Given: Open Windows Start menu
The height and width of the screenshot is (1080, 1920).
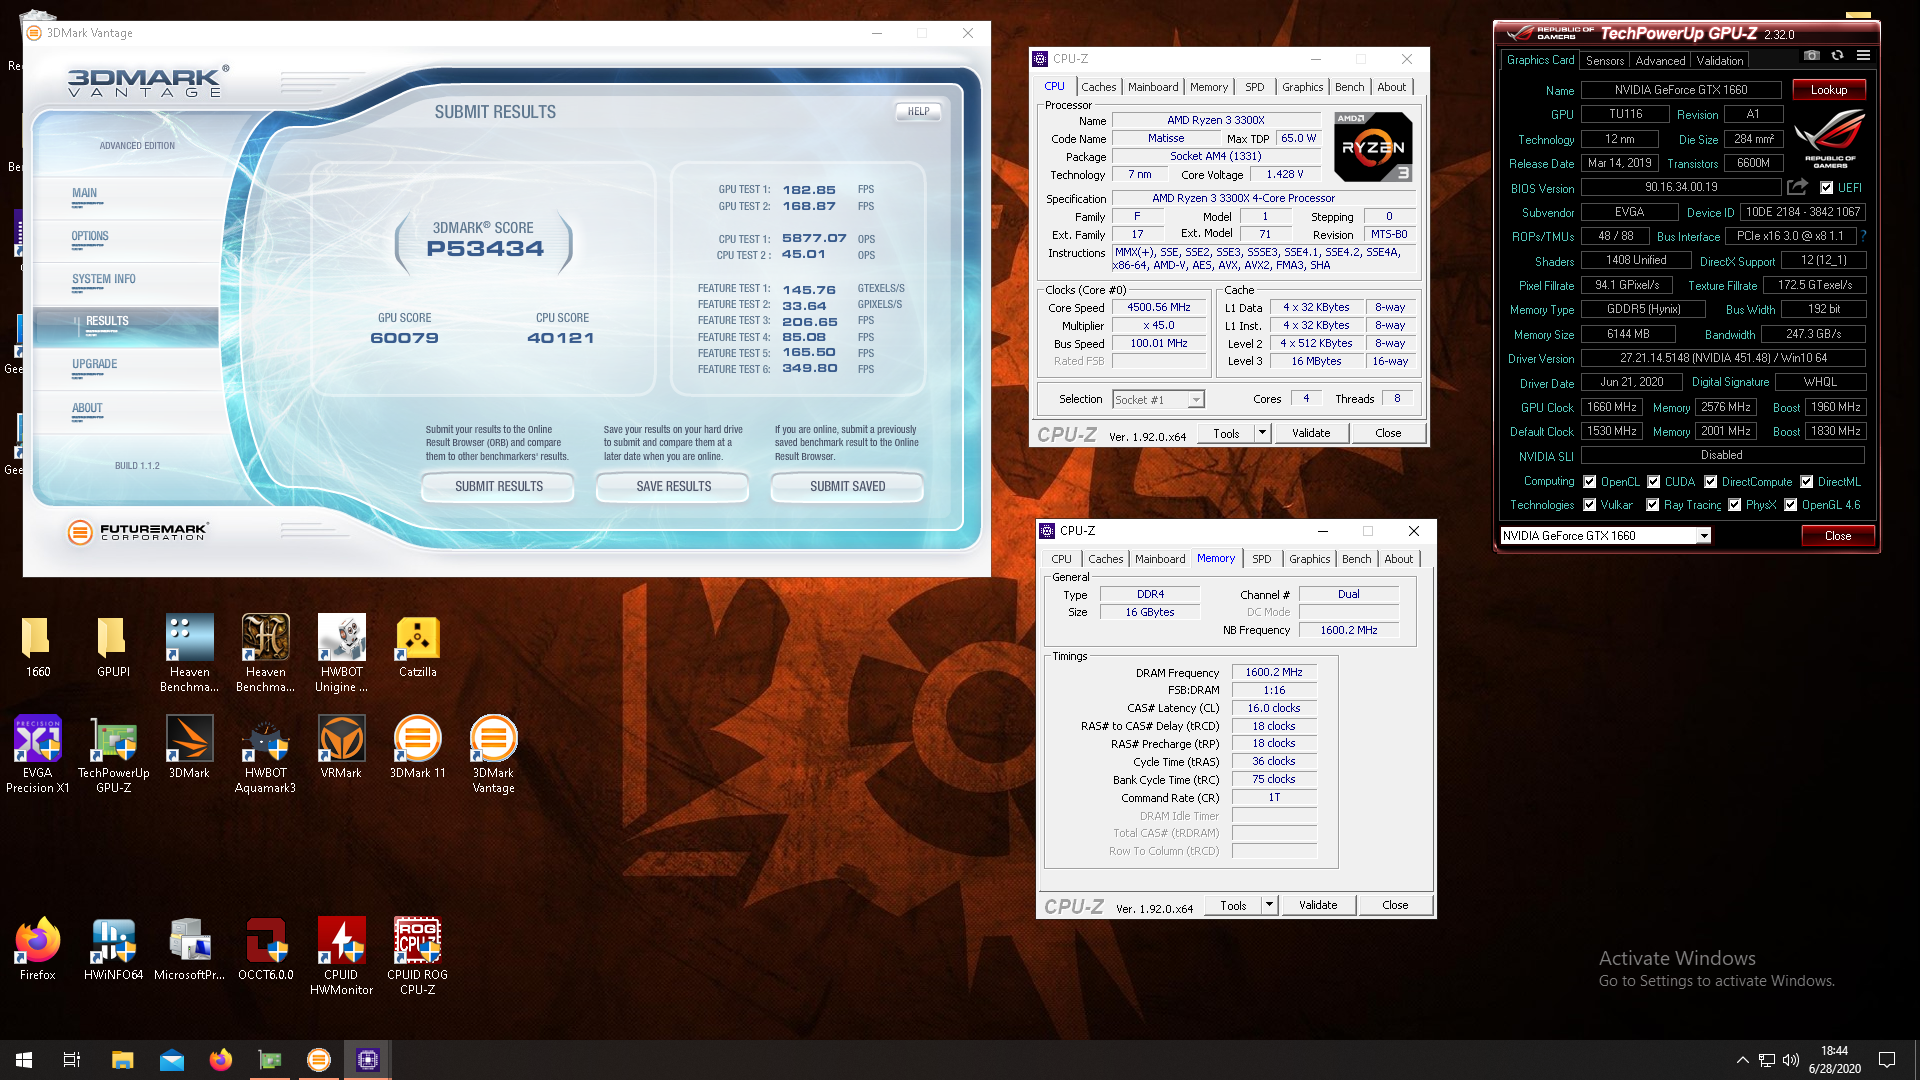Looking at the screenshot, I should tap(24, 1060).
